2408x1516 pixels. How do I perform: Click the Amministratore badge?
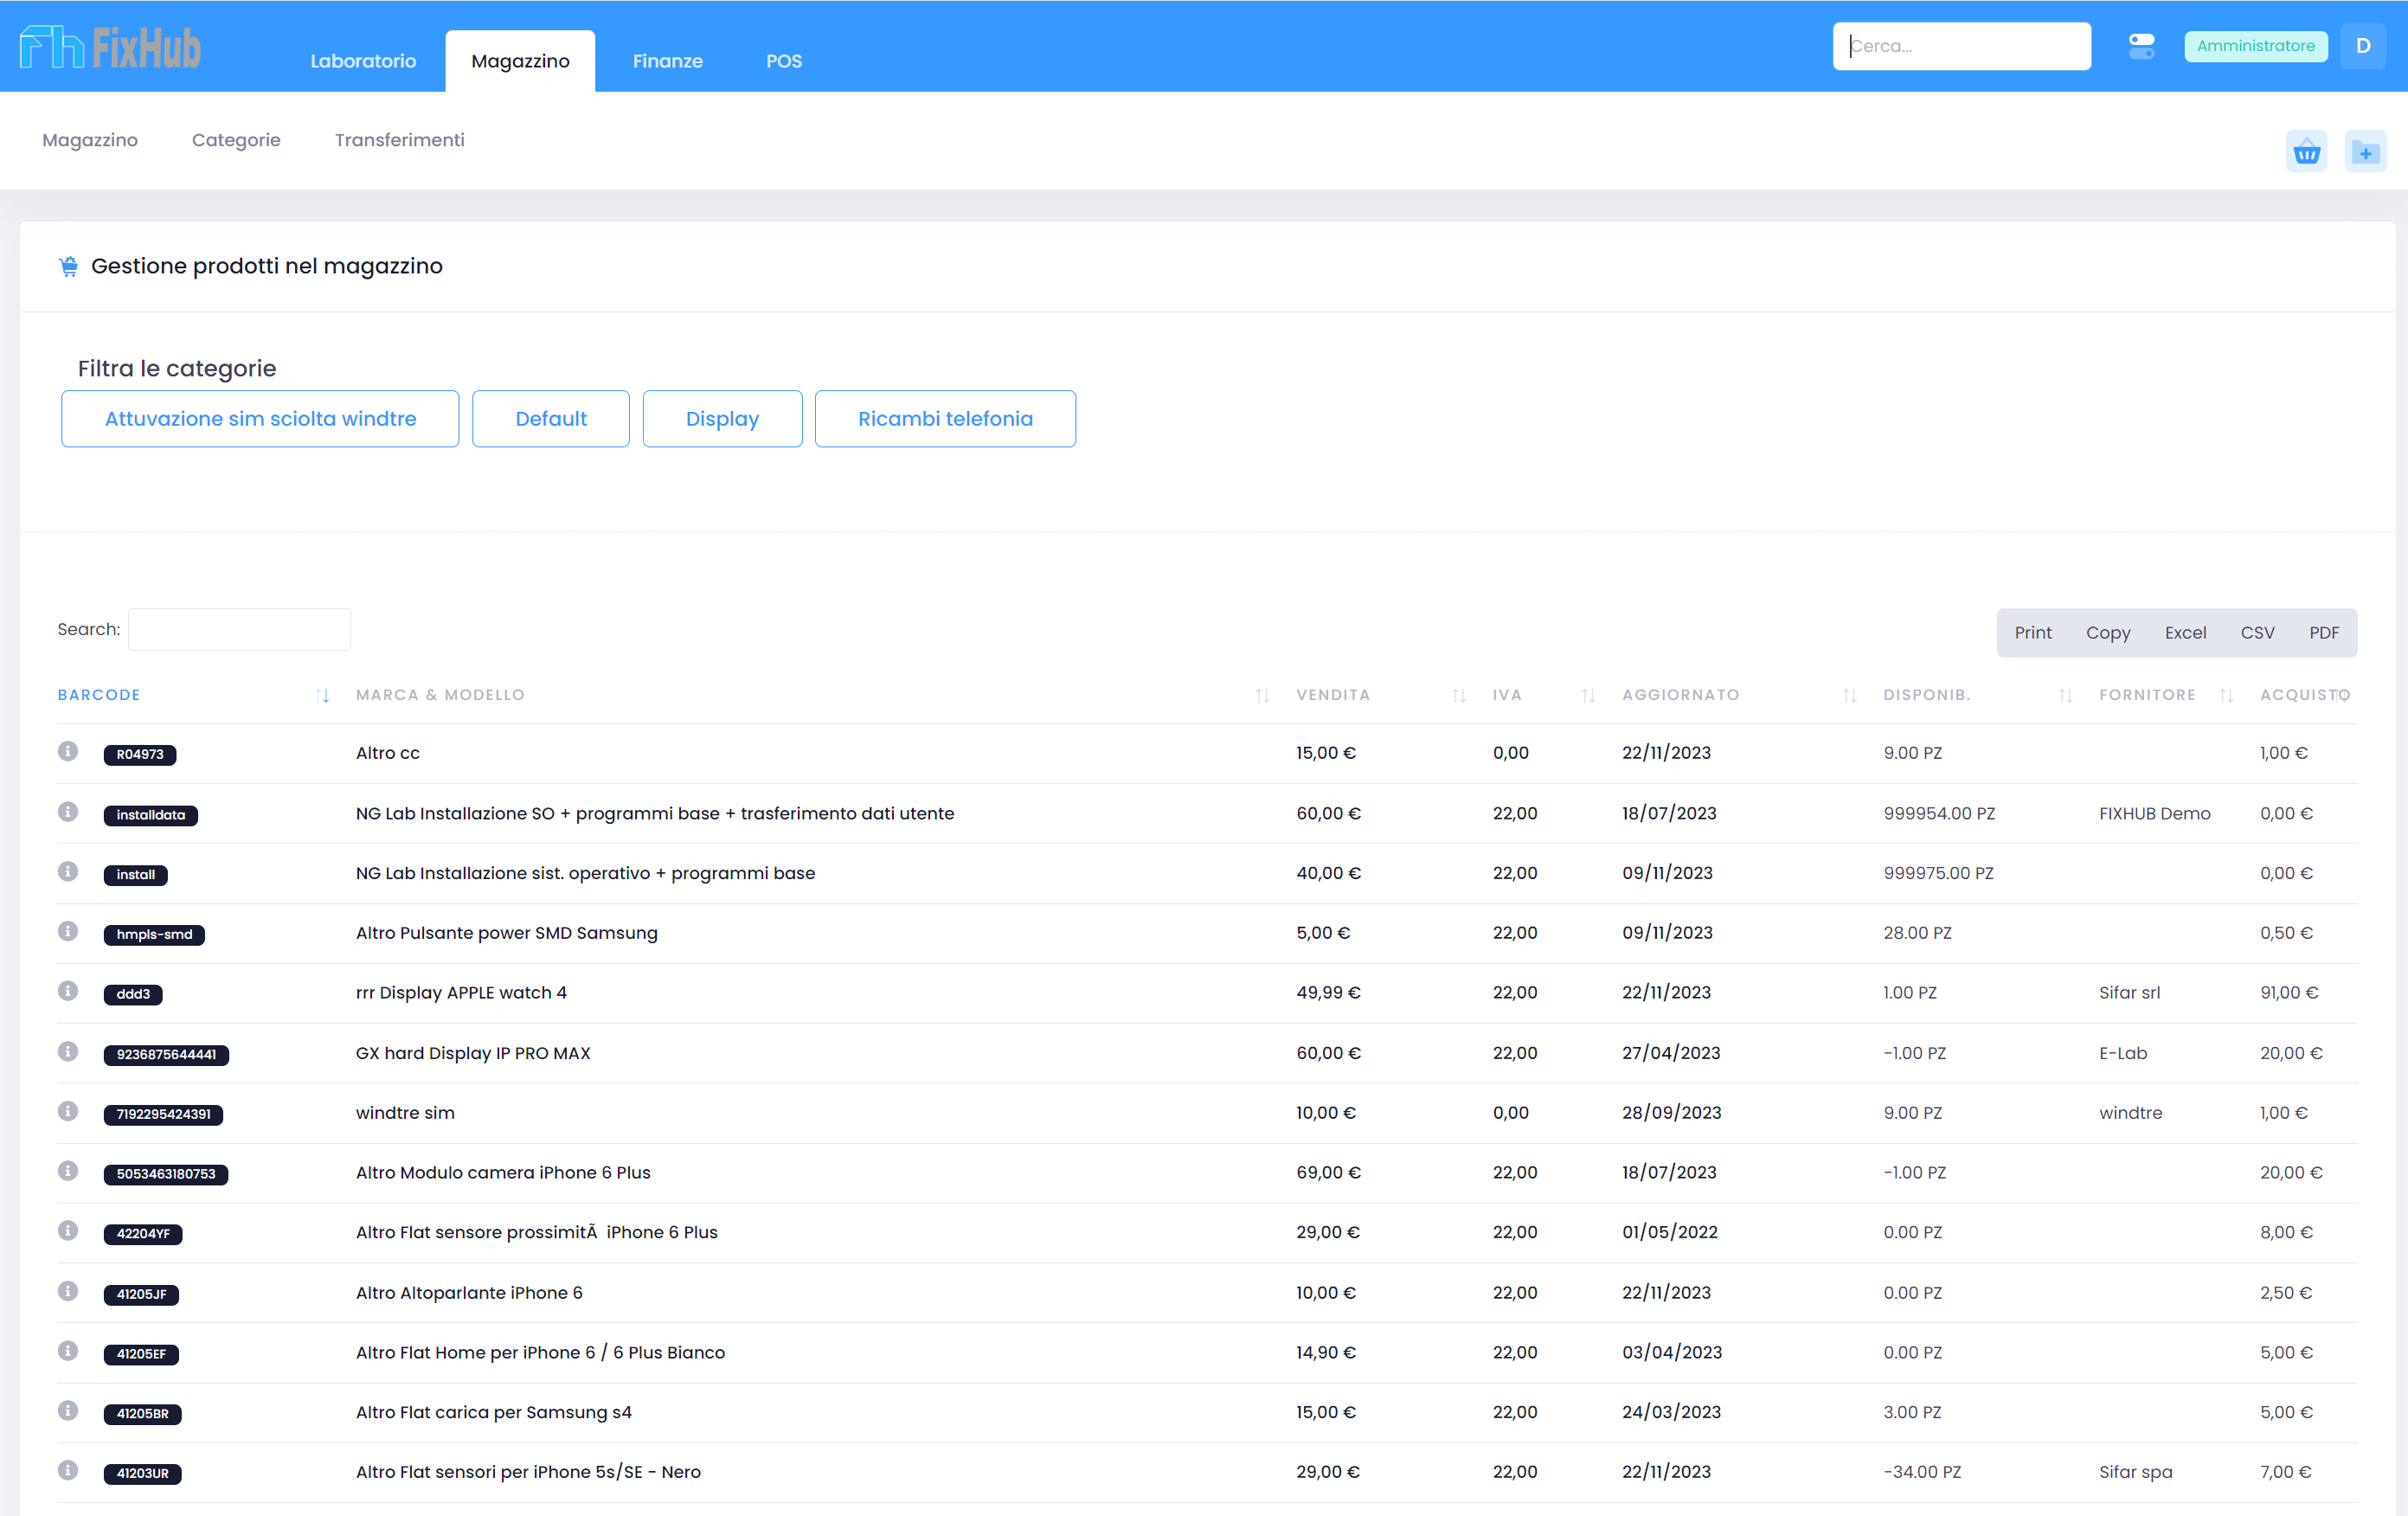2255,46
